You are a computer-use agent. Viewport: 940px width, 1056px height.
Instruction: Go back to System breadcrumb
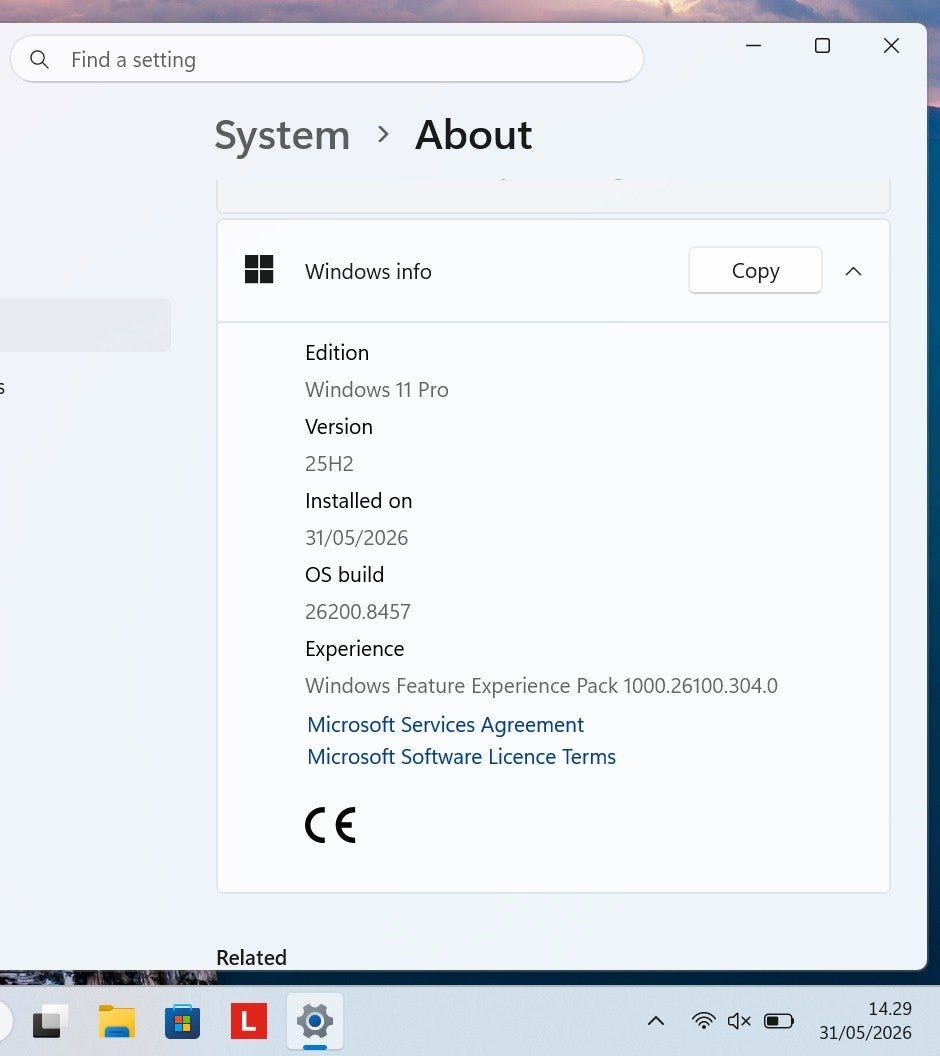(x=282, y=135)
